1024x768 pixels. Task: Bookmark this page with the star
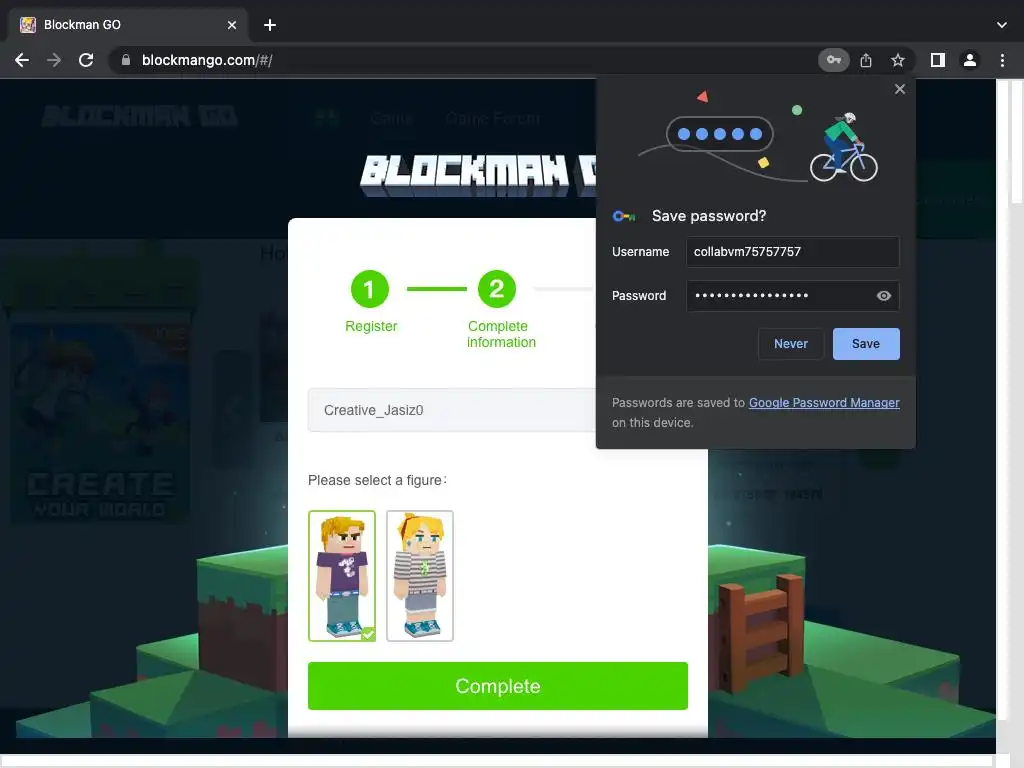click(x=898, y=60)
